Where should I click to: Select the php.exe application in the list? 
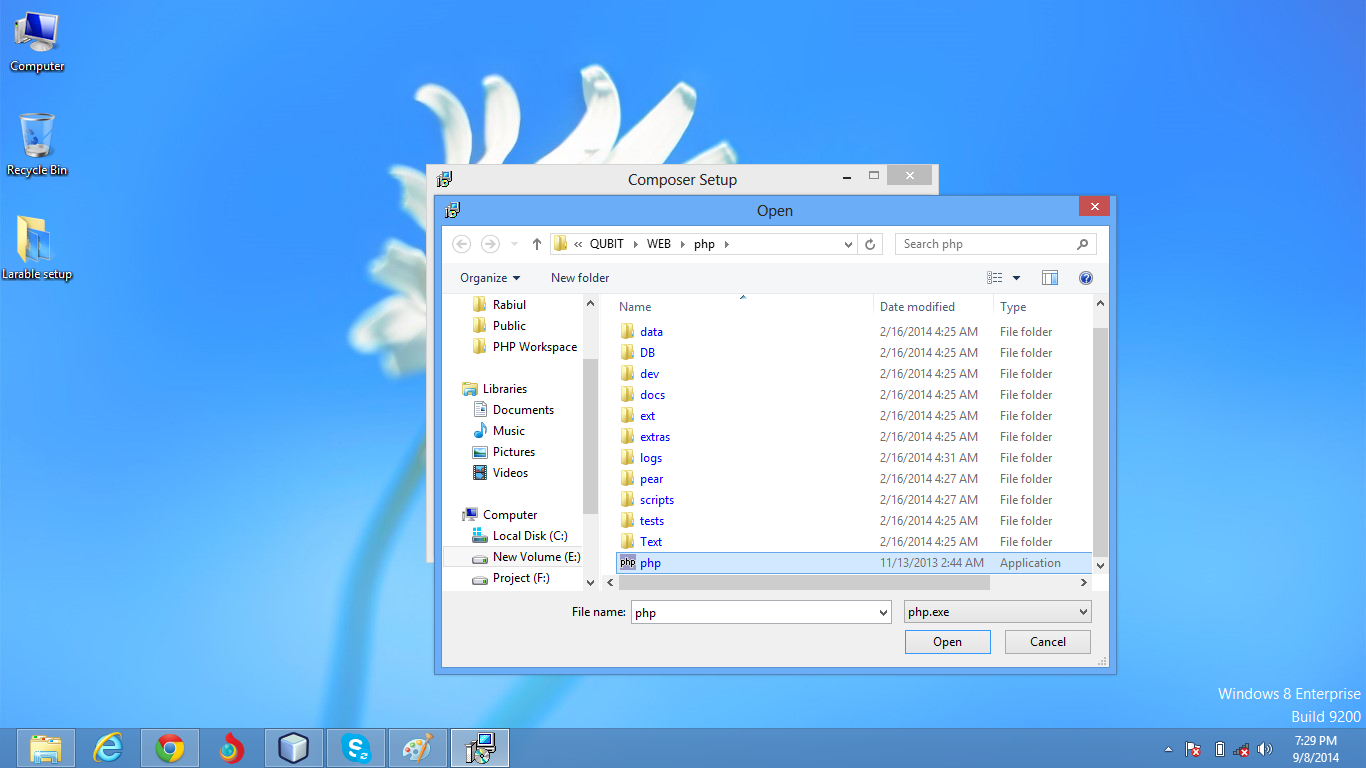pos(651,562)
